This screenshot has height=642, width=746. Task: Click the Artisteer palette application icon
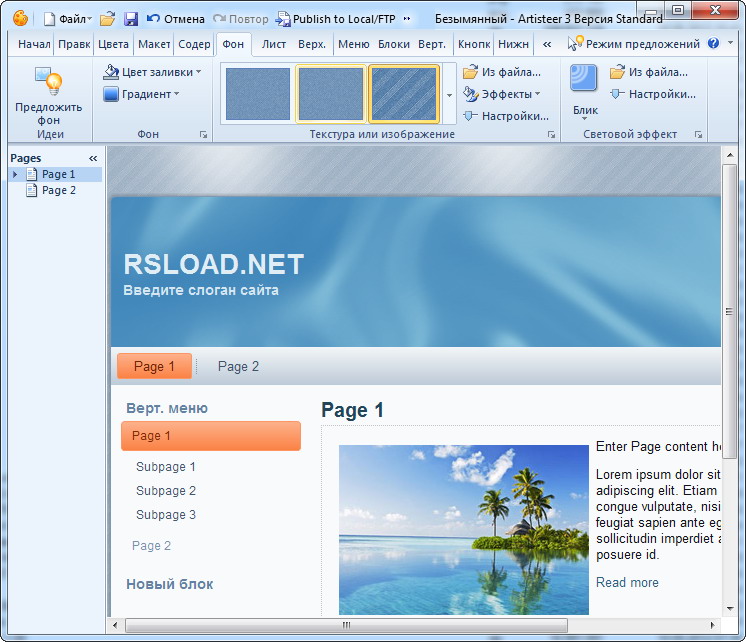(20, 19)
